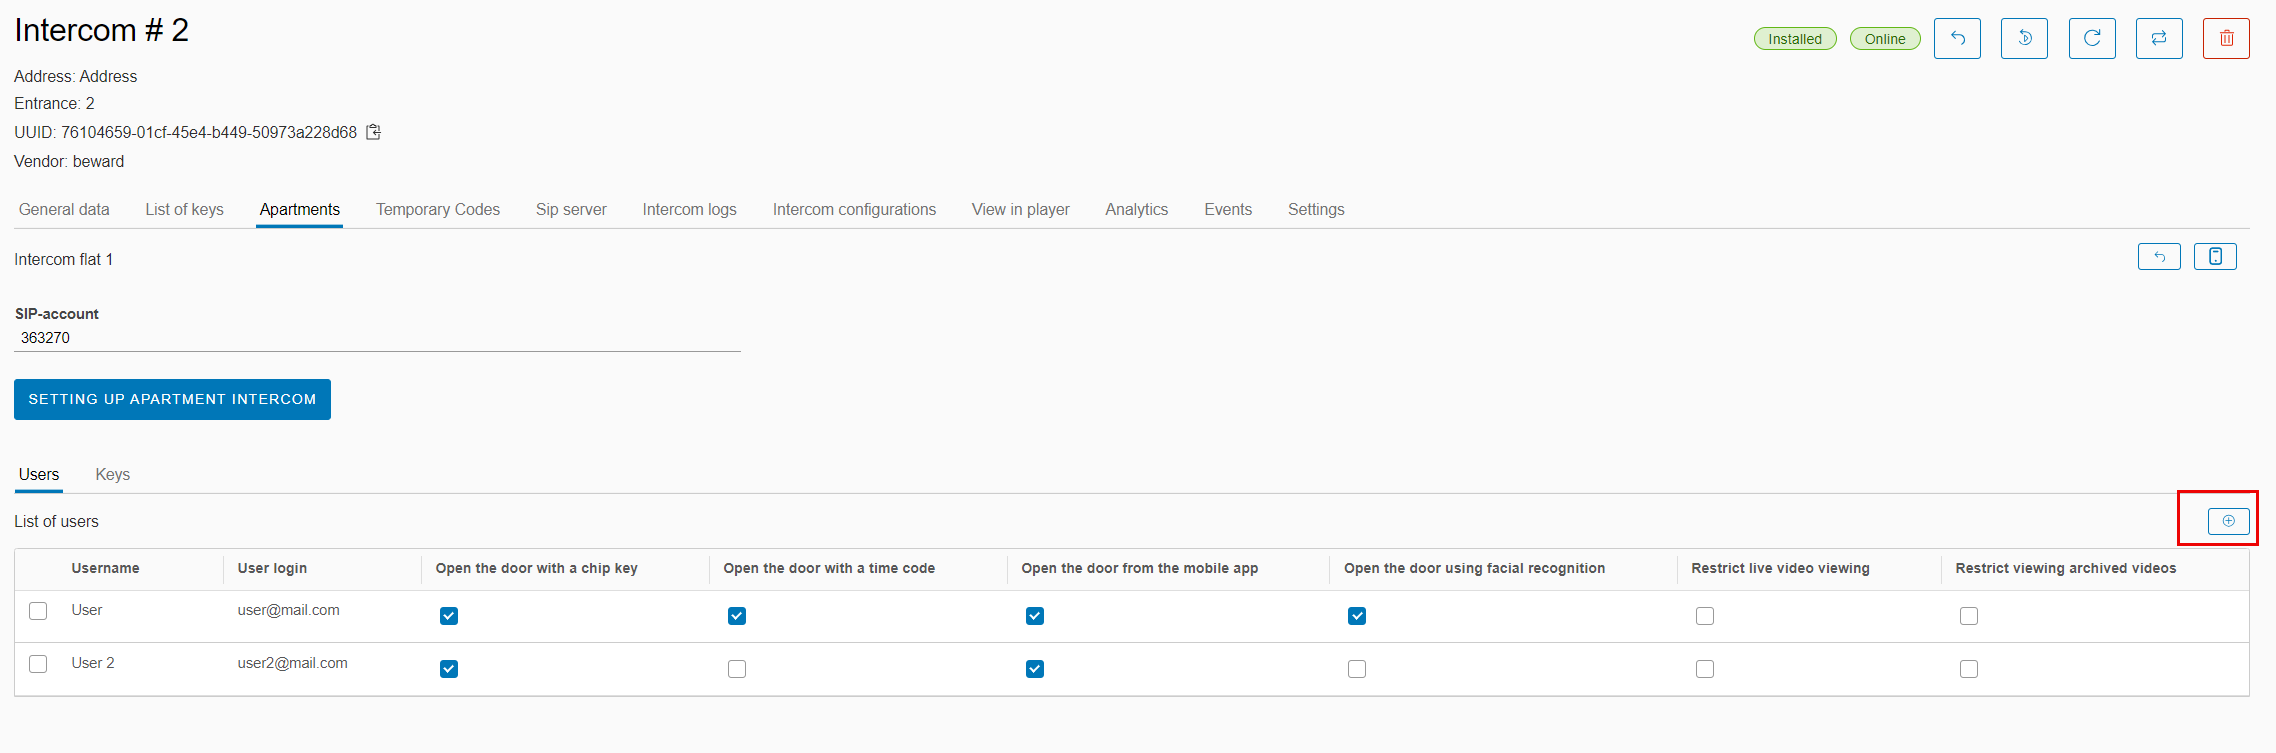This screenshot has width=2276, height=753.
Task: Open the Temporary Codes tab
Action: pyautogui.click(x=437, y=210)
